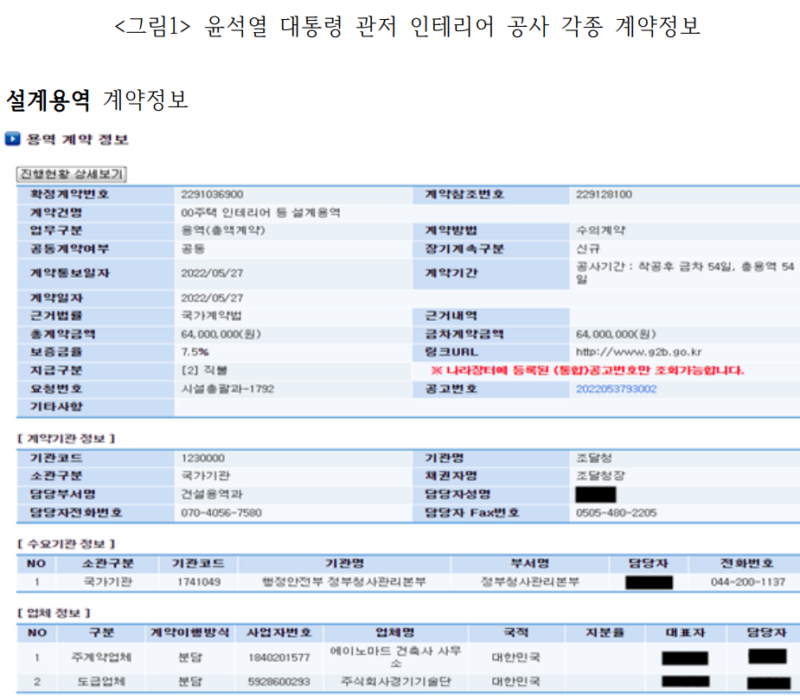The height and width of the screenshot is (700, 800).
Task: Click the red 나라장터 notice text
Action: click(x=586, y=371)
